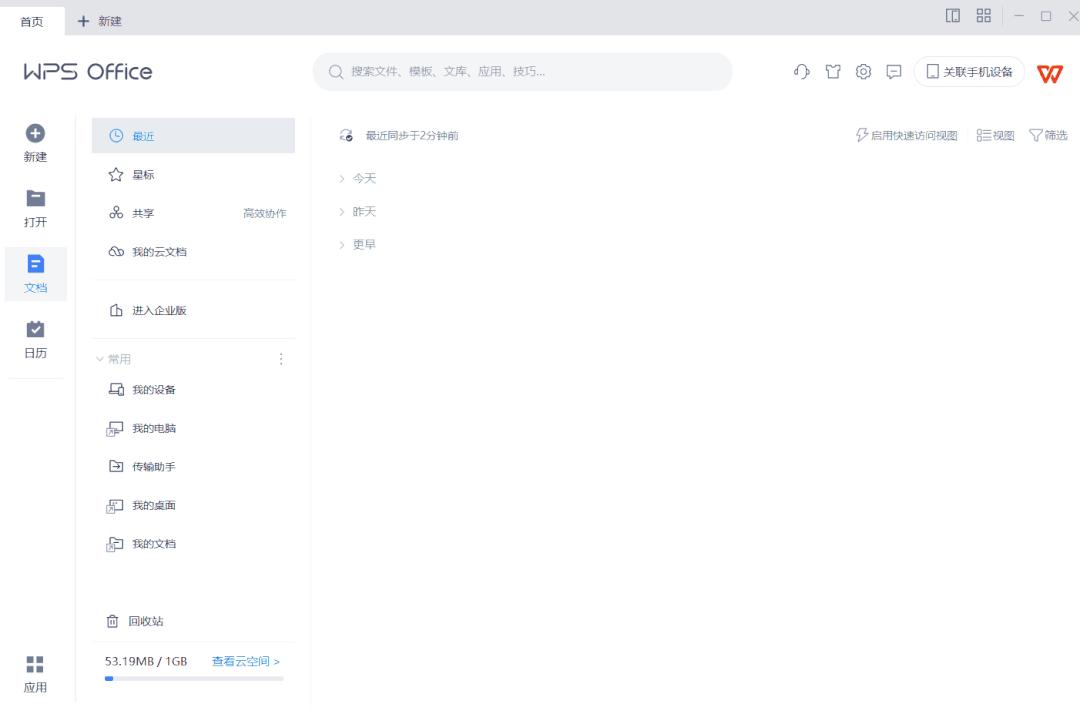This screenshot has height=714, width=1080.
Task: Open the settings gear icon
Action: [x=863, y=72]
